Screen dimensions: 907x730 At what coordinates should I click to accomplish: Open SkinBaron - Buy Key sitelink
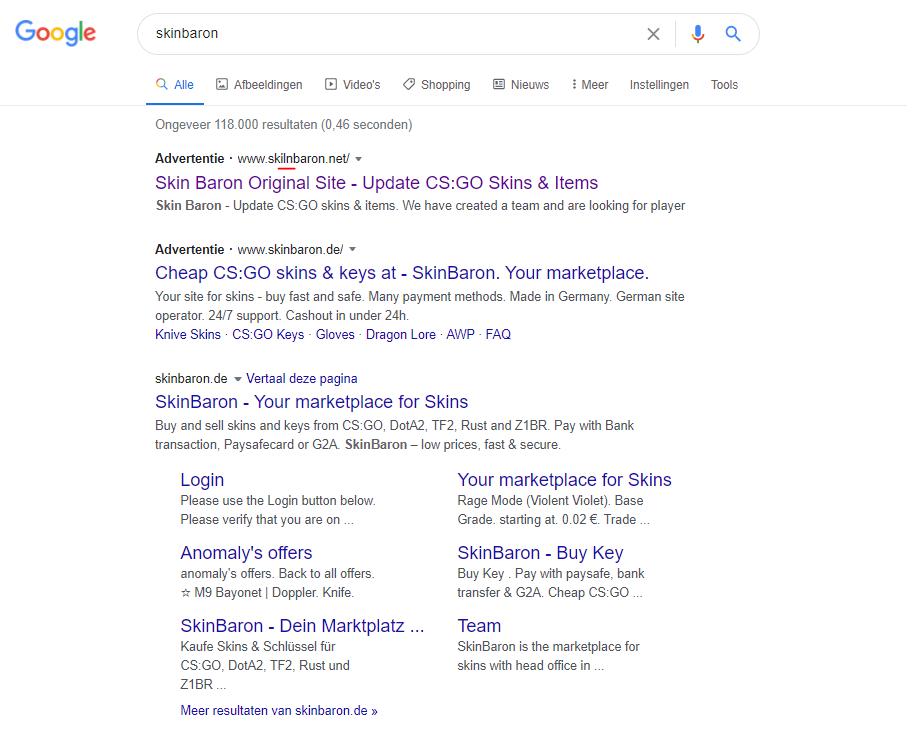coord(540,552)
